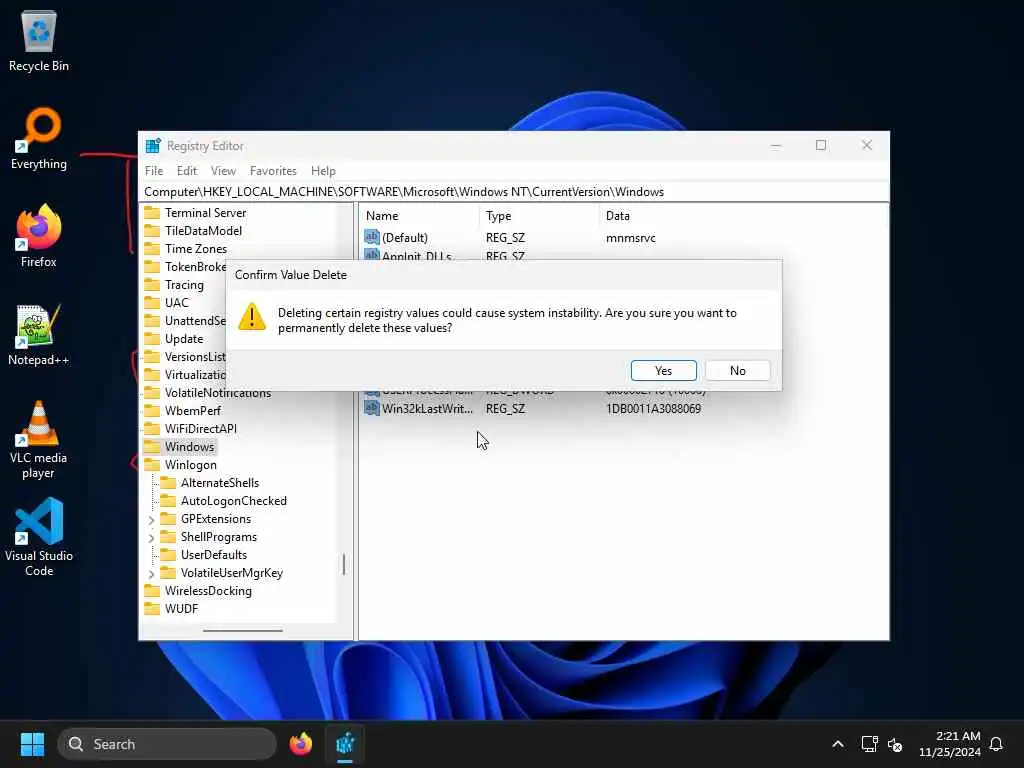Open the Firefox desktop shortcut

39,236
